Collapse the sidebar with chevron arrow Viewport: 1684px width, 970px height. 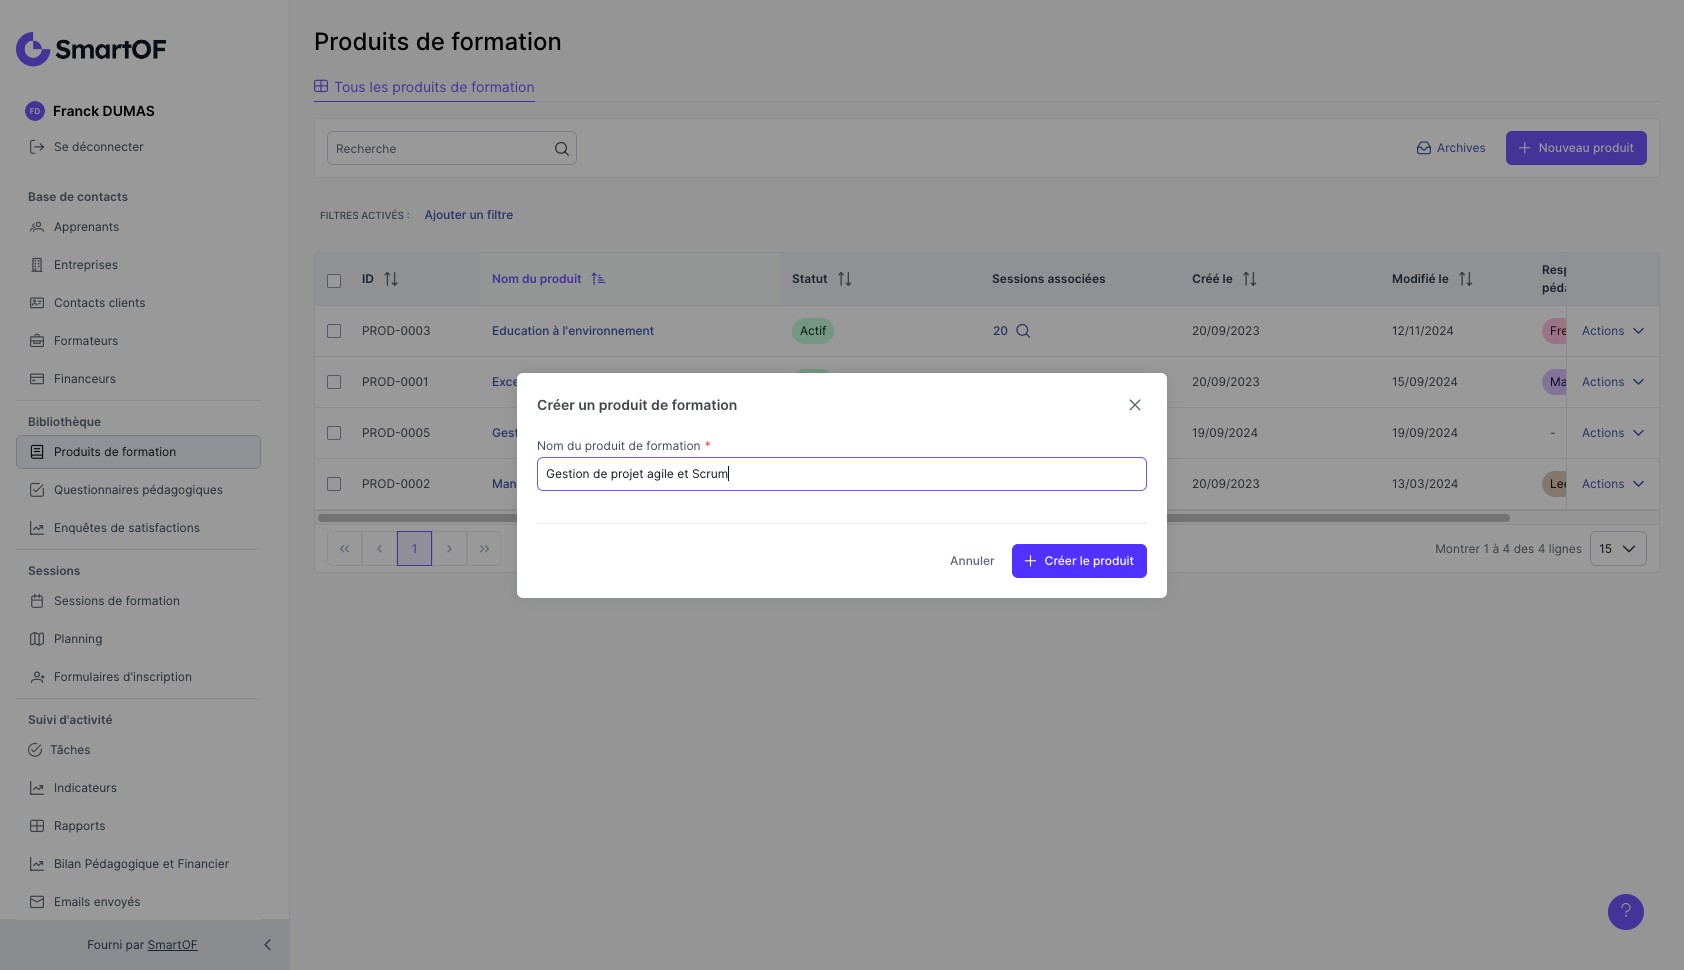(267, 945)
